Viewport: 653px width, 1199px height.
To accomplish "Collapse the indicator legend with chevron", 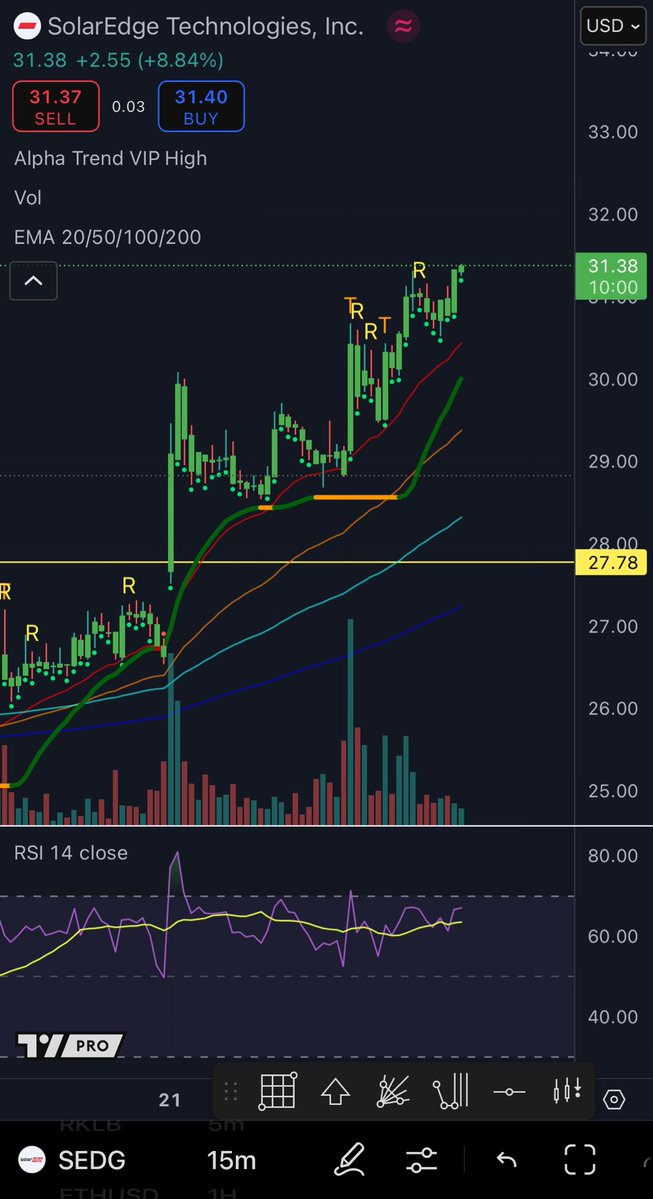I will [x=34, y=281].
